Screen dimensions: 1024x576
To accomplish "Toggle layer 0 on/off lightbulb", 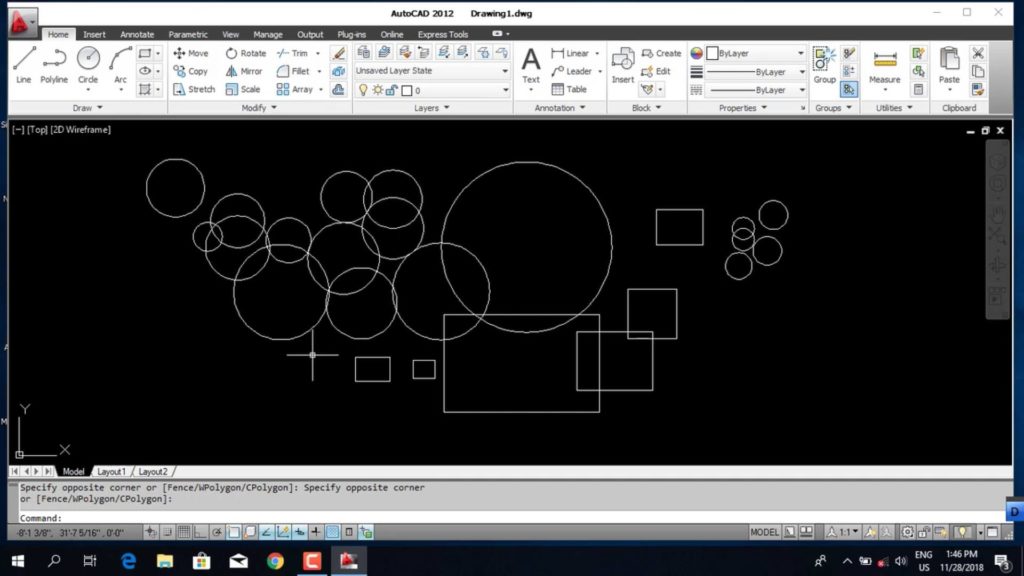I will pos(363,90).
